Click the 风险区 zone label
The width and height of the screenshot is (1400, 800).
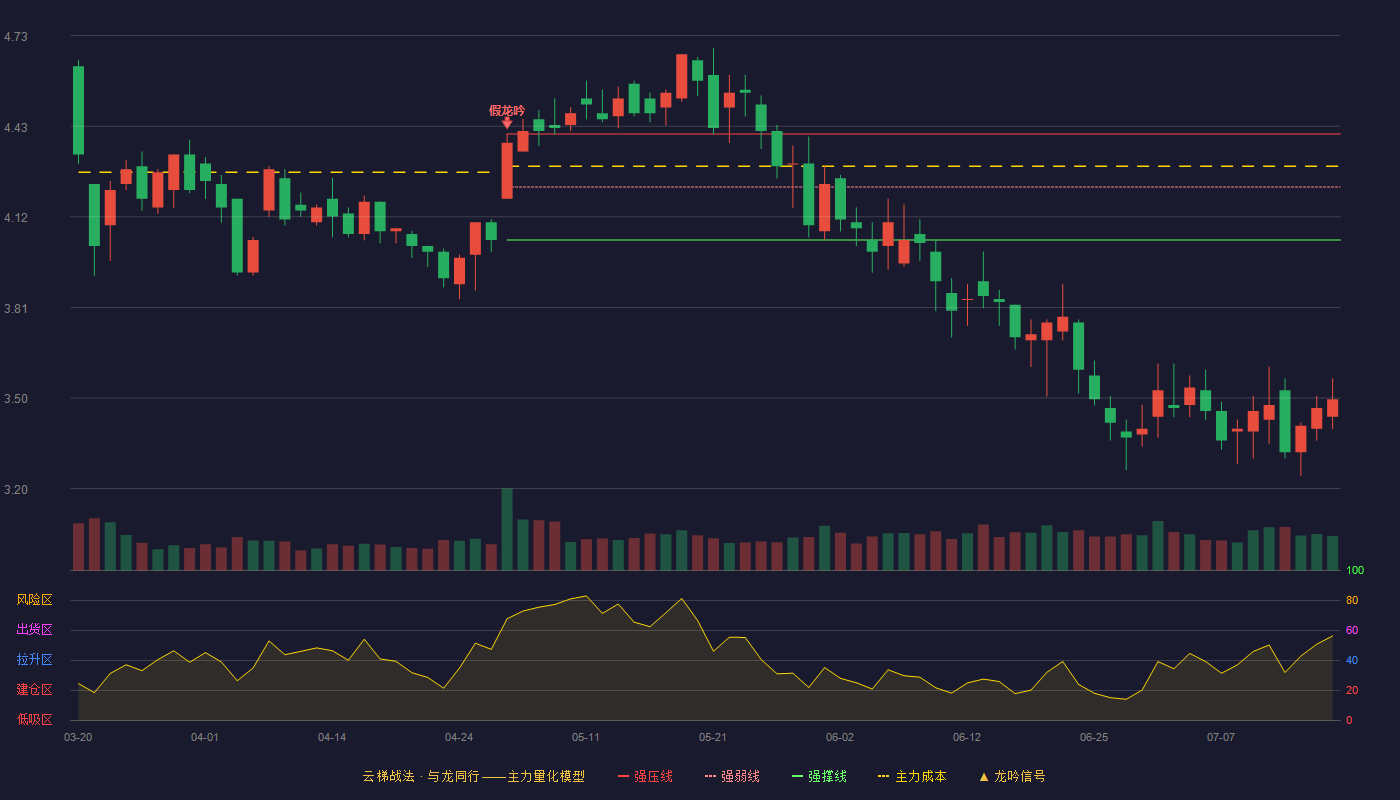[34, 600]
